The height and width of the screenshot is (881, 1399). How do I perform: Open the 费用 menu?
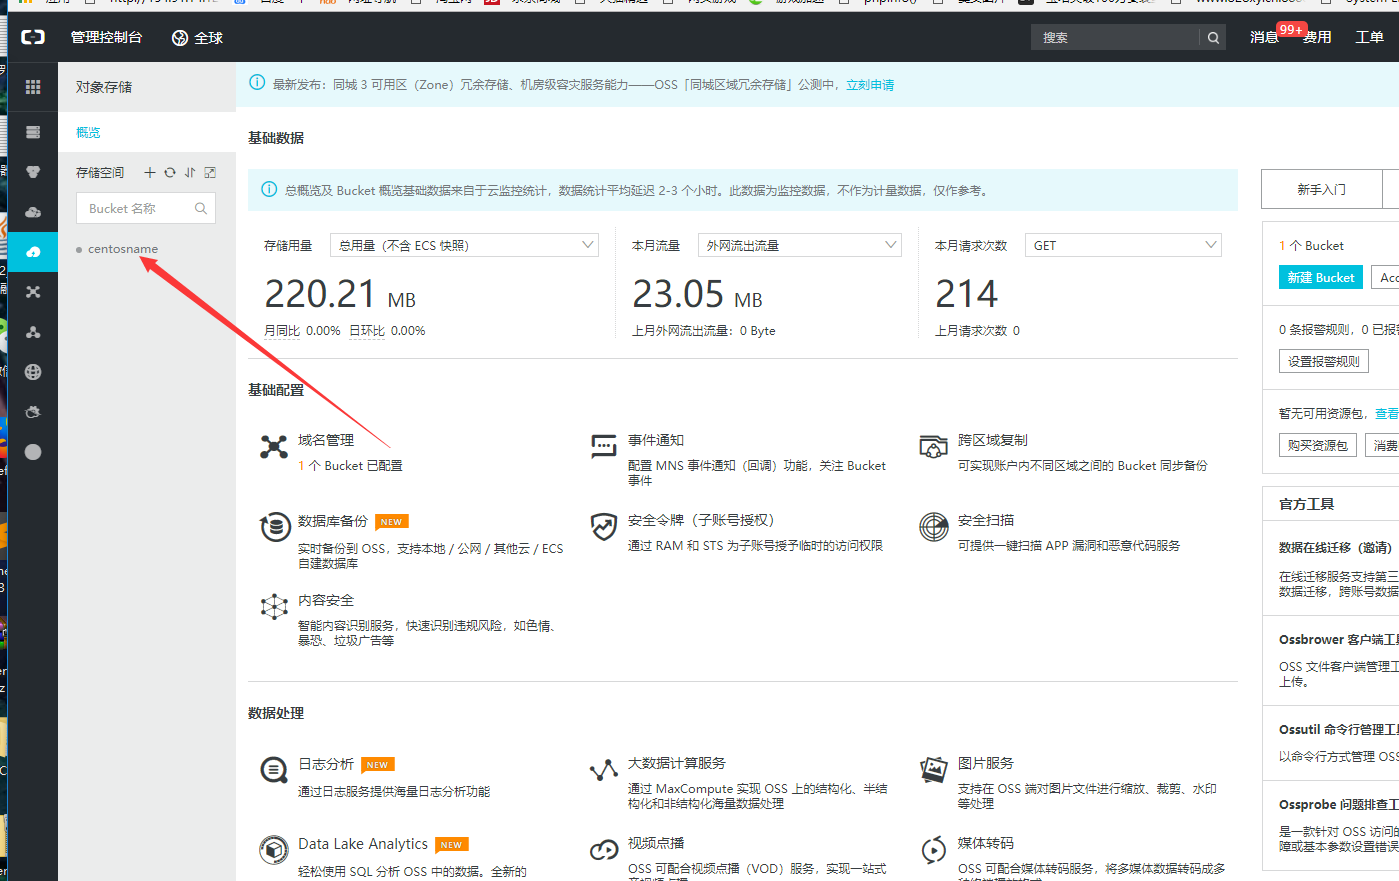(x=1317, y=37)
